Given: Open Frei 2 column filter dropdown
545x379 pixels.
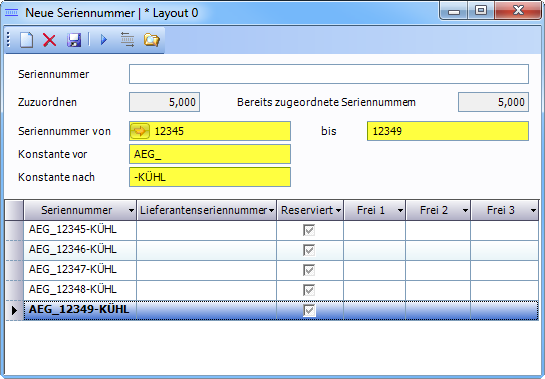Looking at the screenshot, I should 465,210.
